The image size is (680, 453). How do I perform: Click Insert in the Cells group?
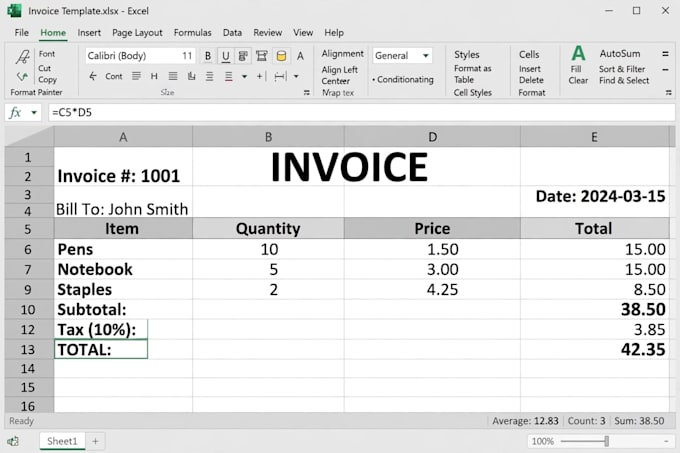[x=530, y=69]
